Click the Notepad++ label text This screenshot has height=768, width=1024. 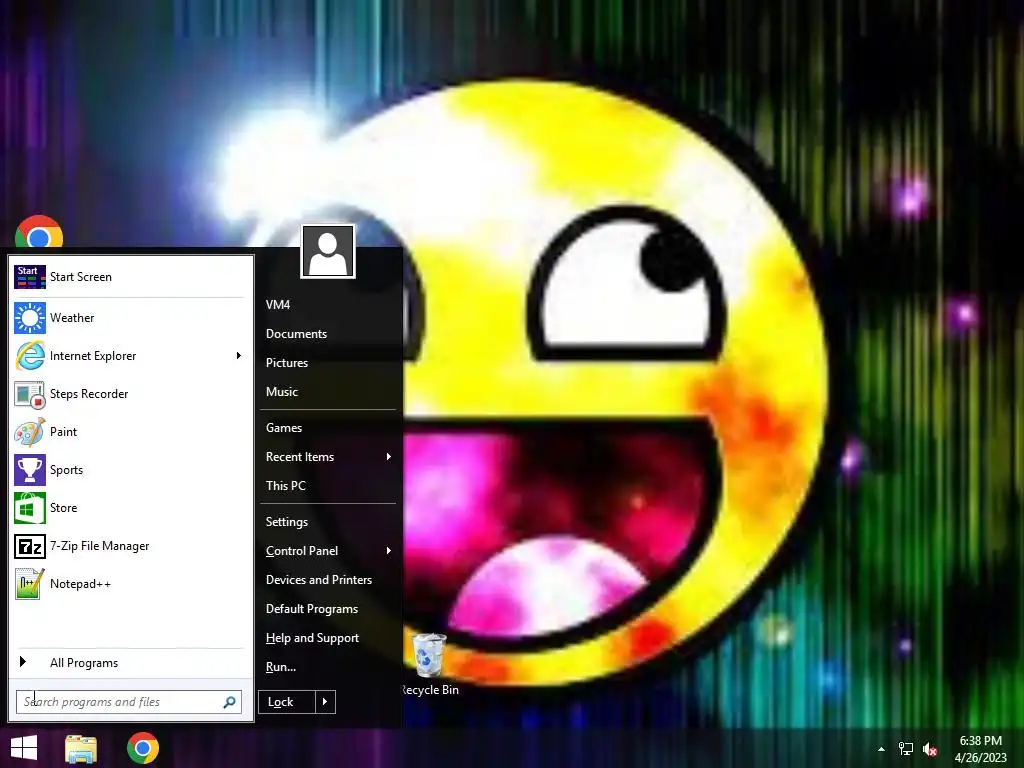click(x=80, y=584)
